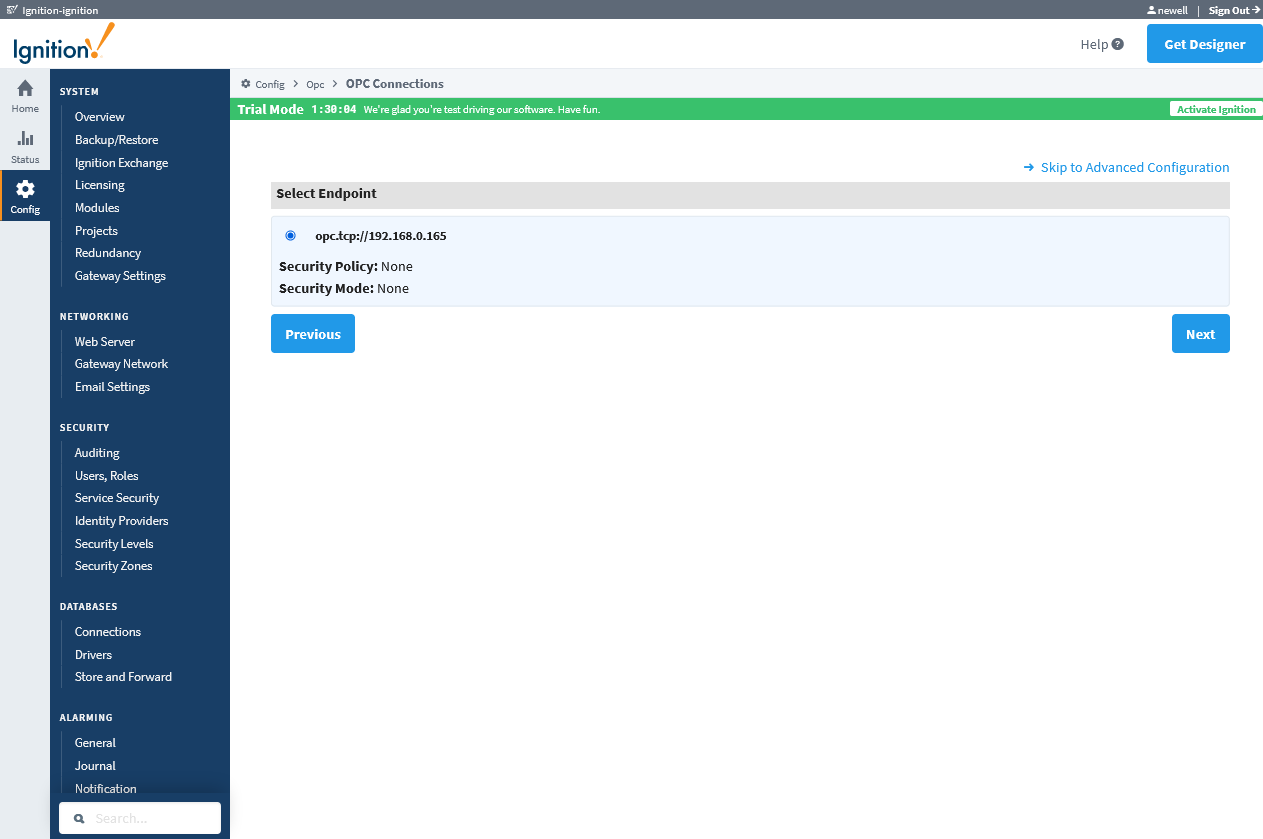
Task: Open Help using the question mark icon
Action: [x=1119, y=44]
